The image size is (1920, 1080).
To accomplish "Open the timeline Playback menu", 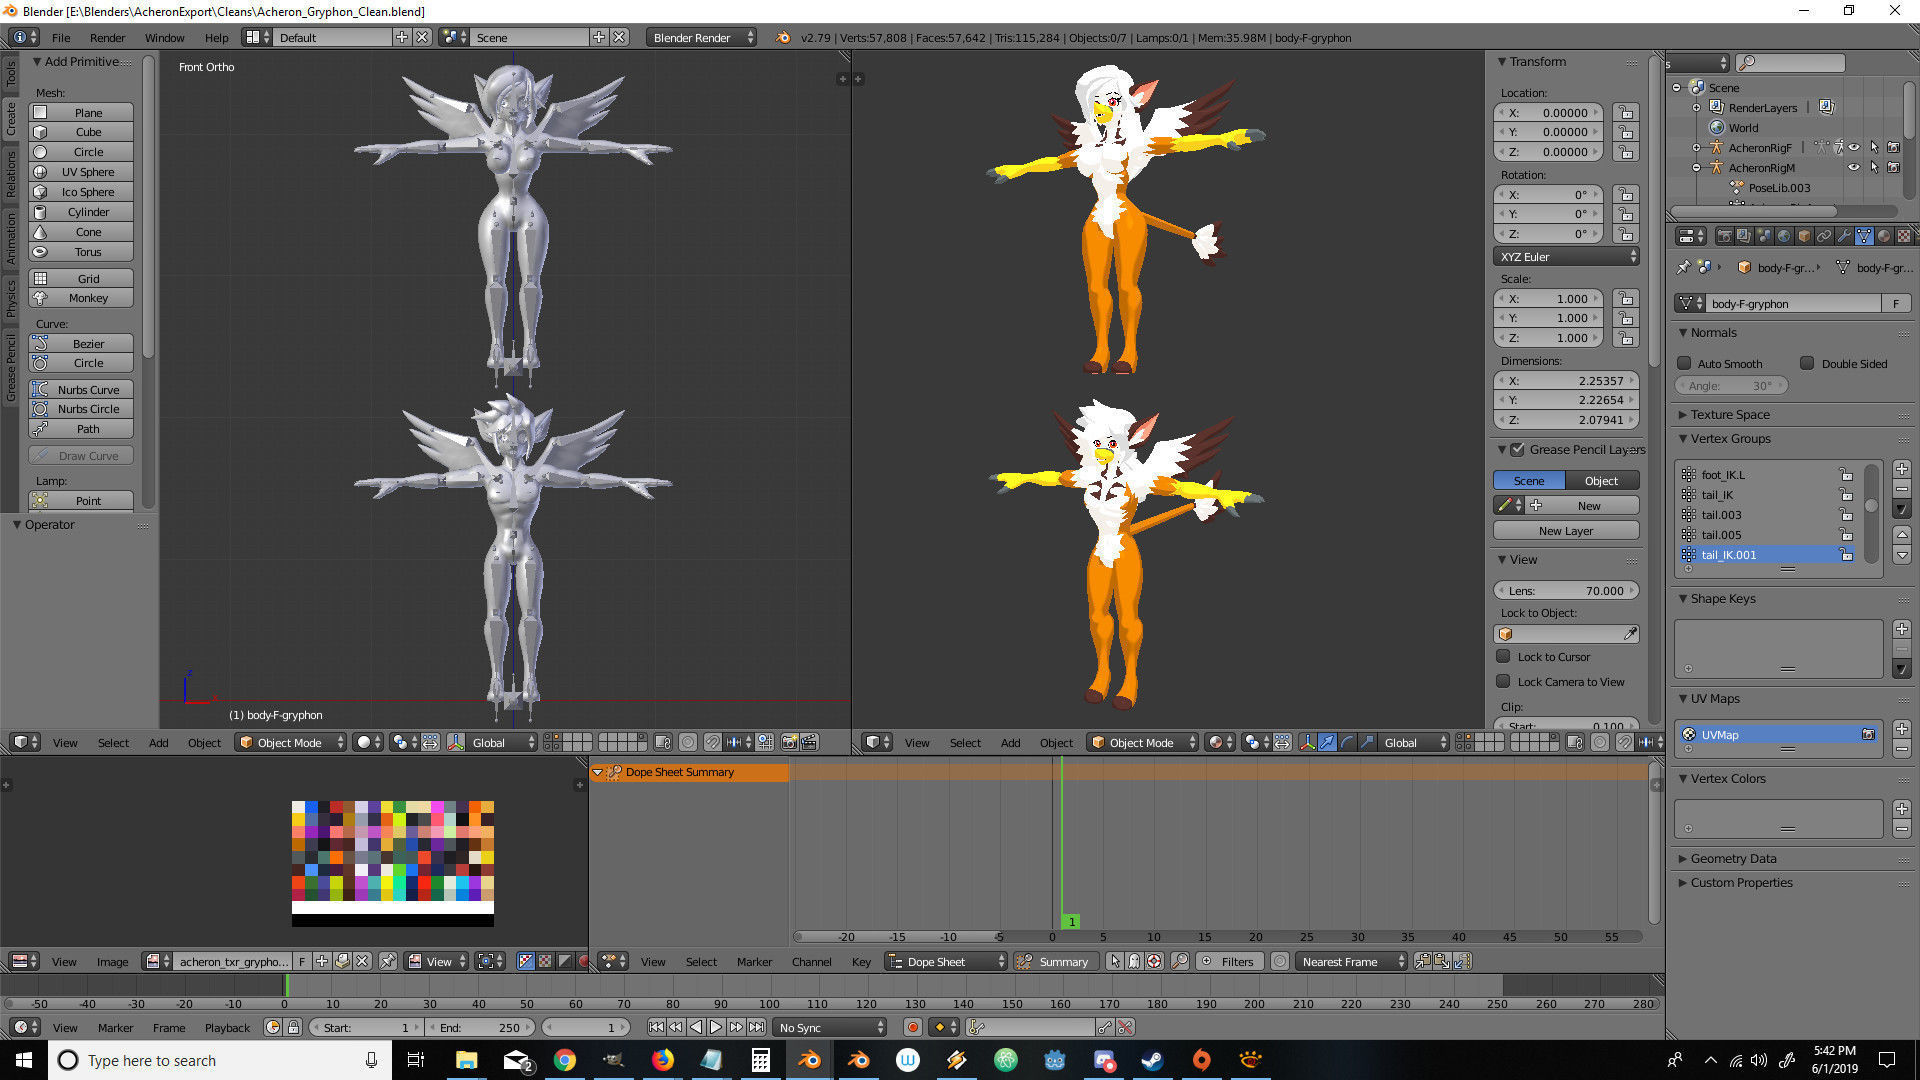I will coord(227,1027).
